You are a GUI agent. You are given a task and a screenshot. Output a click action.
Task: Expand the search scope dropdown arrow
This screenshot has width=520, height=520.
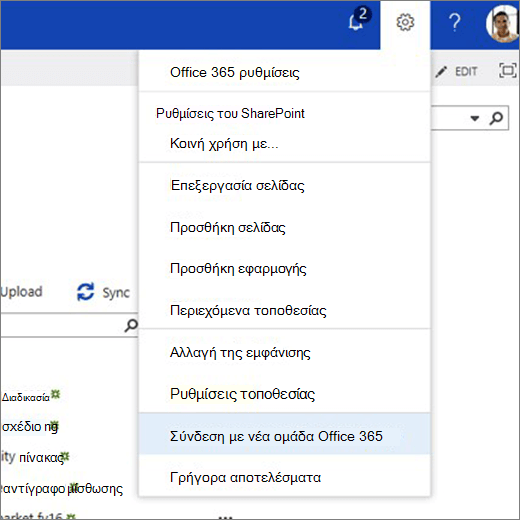coord(474,118)
